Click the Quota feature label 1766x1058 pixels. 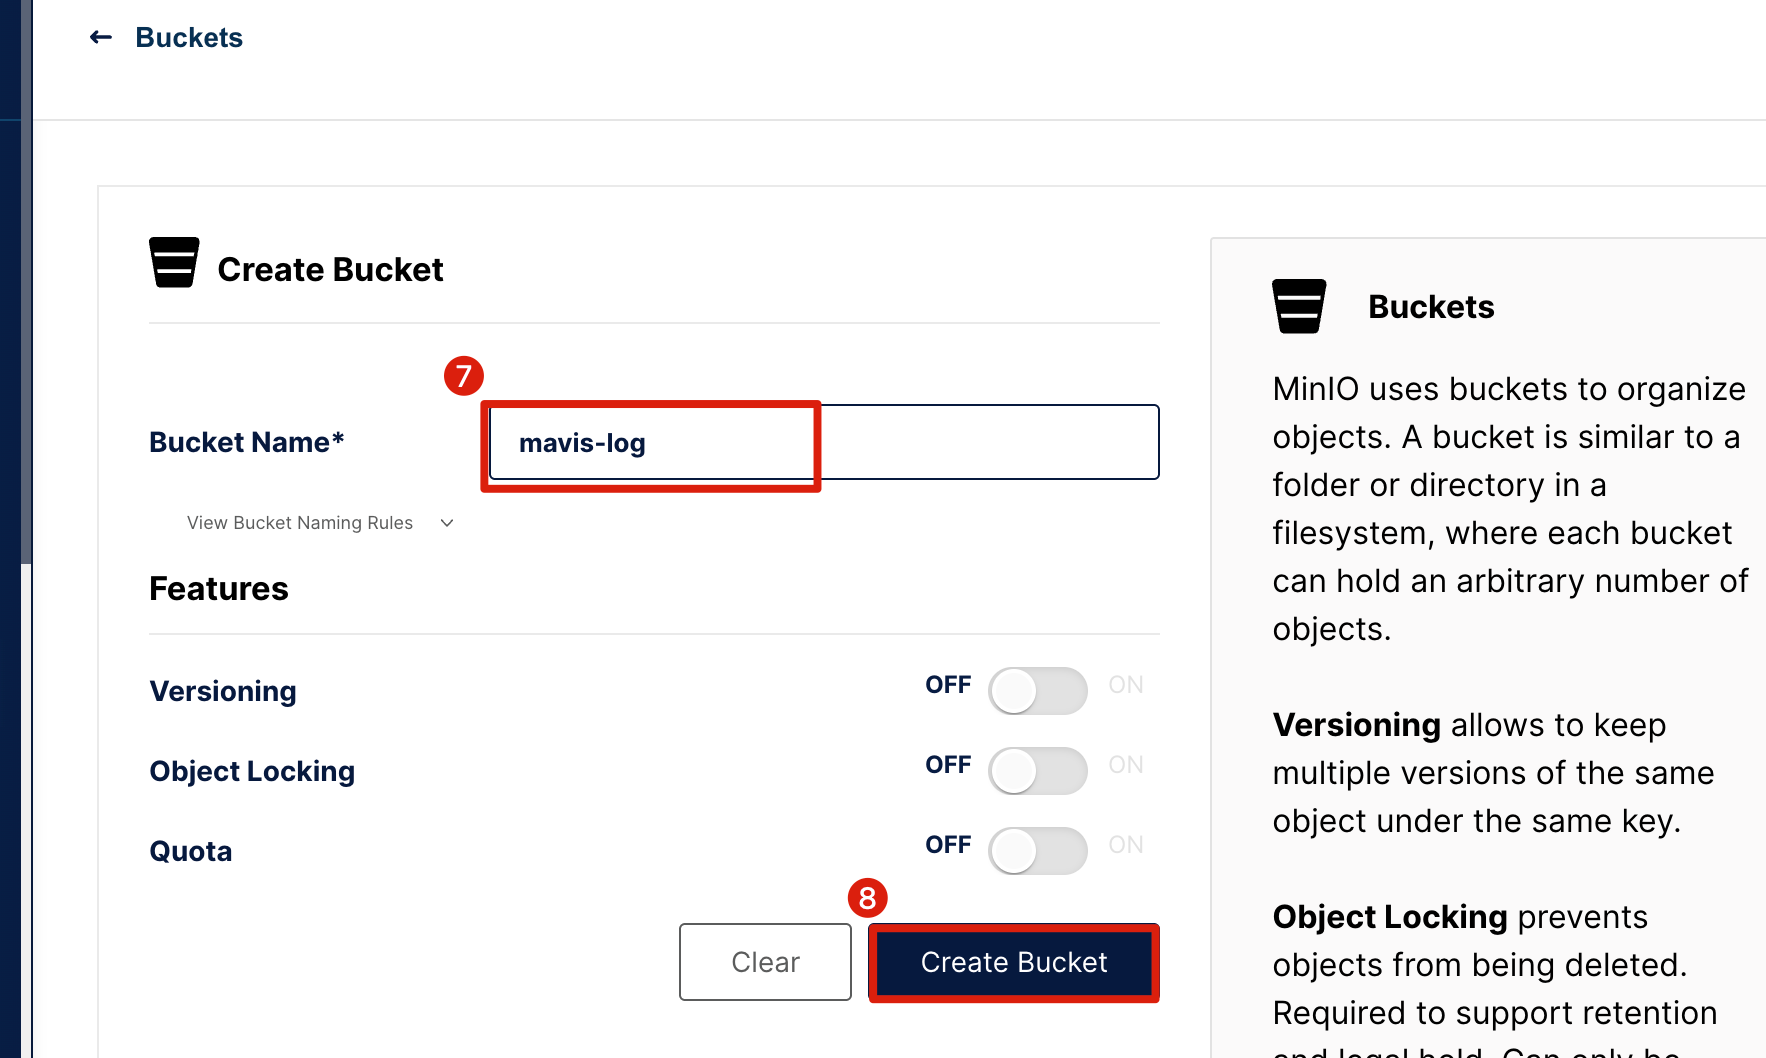click(x=191, y=851)
